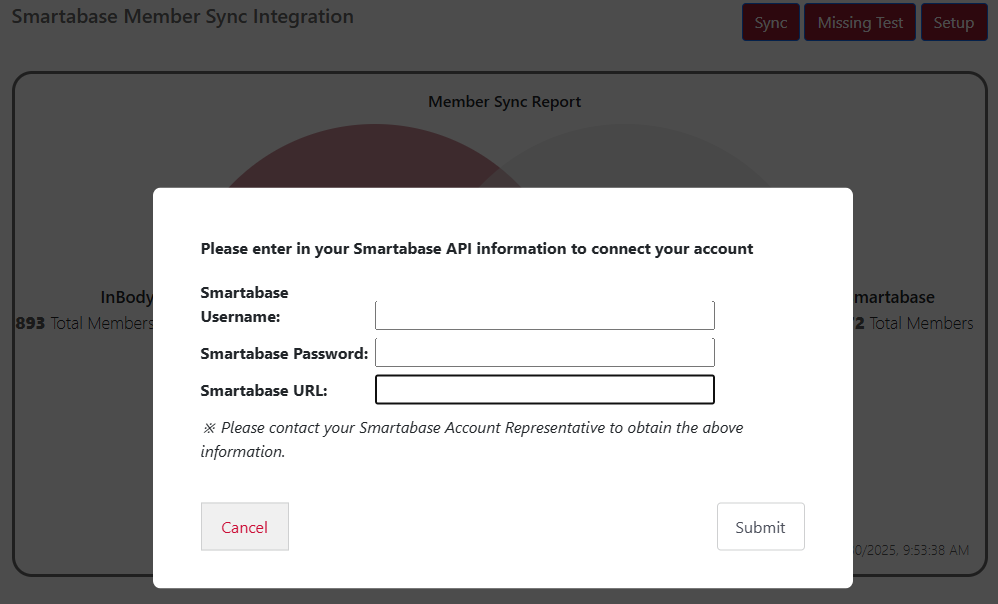The image size is (998, 604).
Task: Click the dialog instruction heading text
Action: 477,249
